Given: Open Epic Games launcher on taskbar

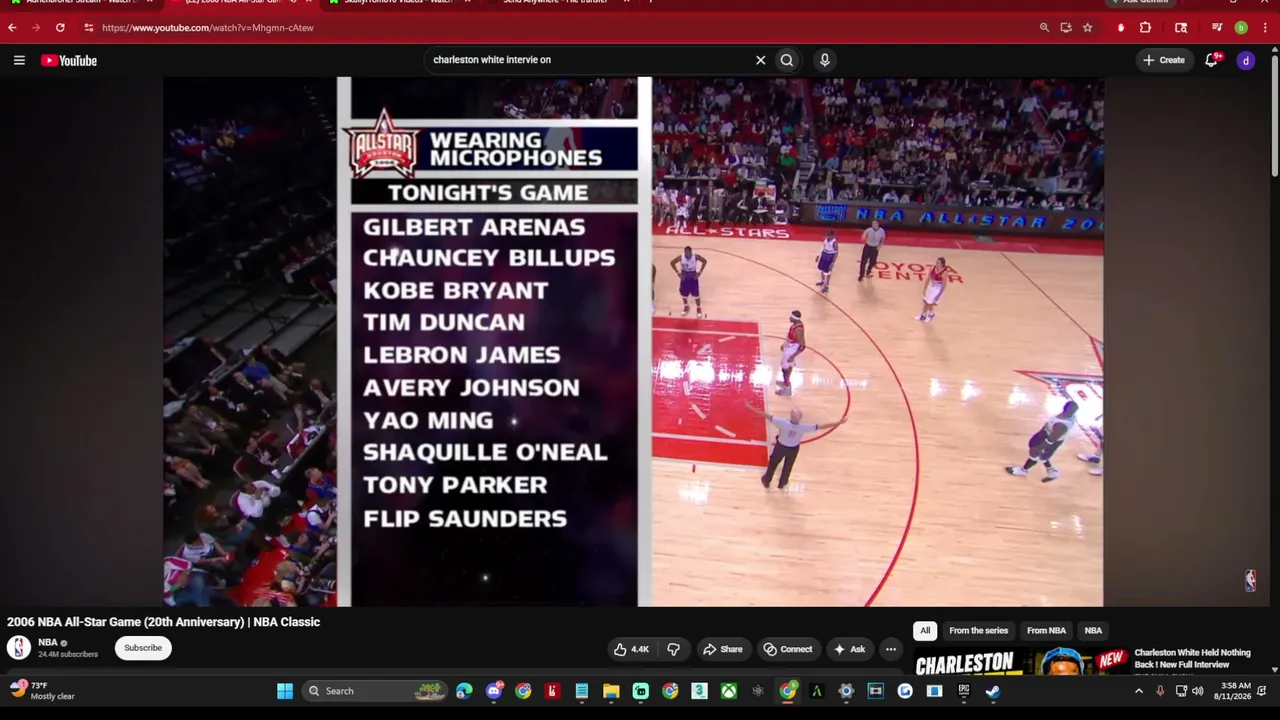Looking at the screenshot, I should [x=964, y=691].
